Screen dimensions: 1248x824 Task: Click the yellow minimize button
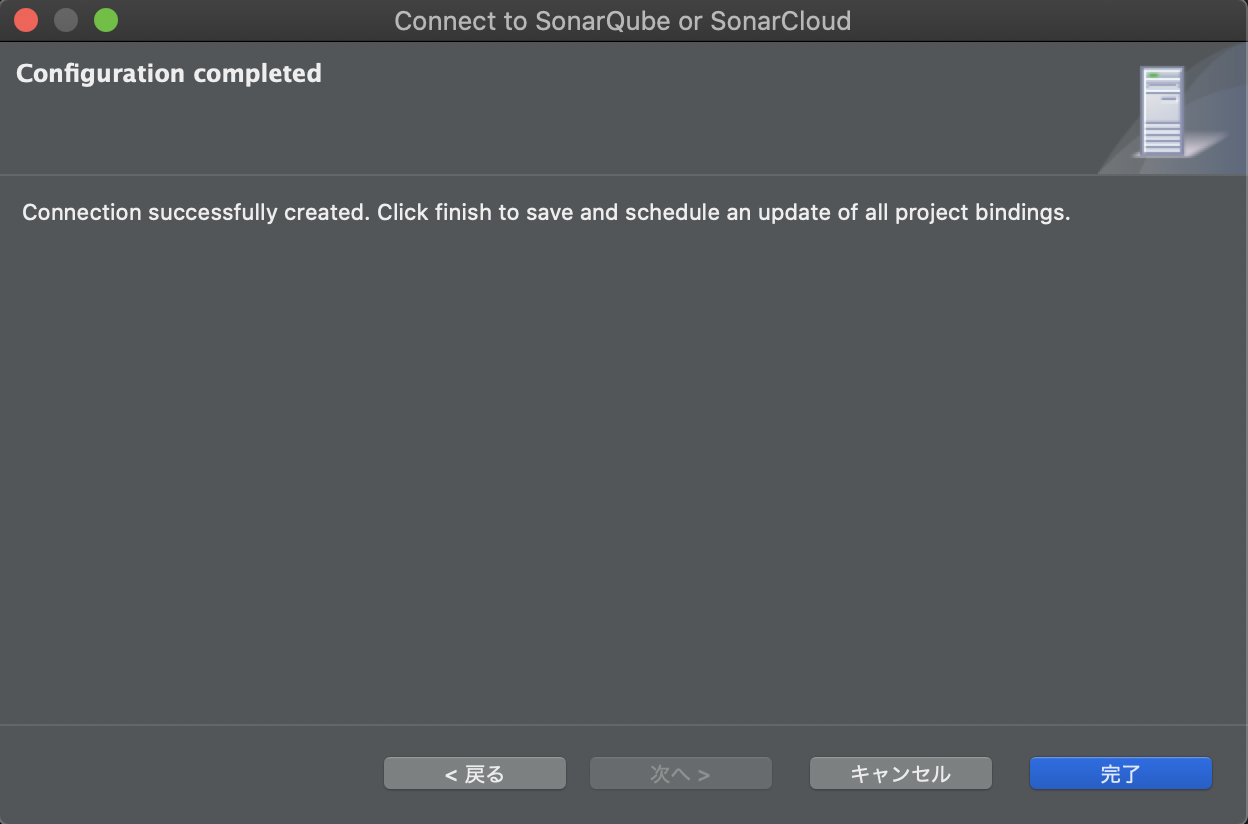(x=65, y=19)
